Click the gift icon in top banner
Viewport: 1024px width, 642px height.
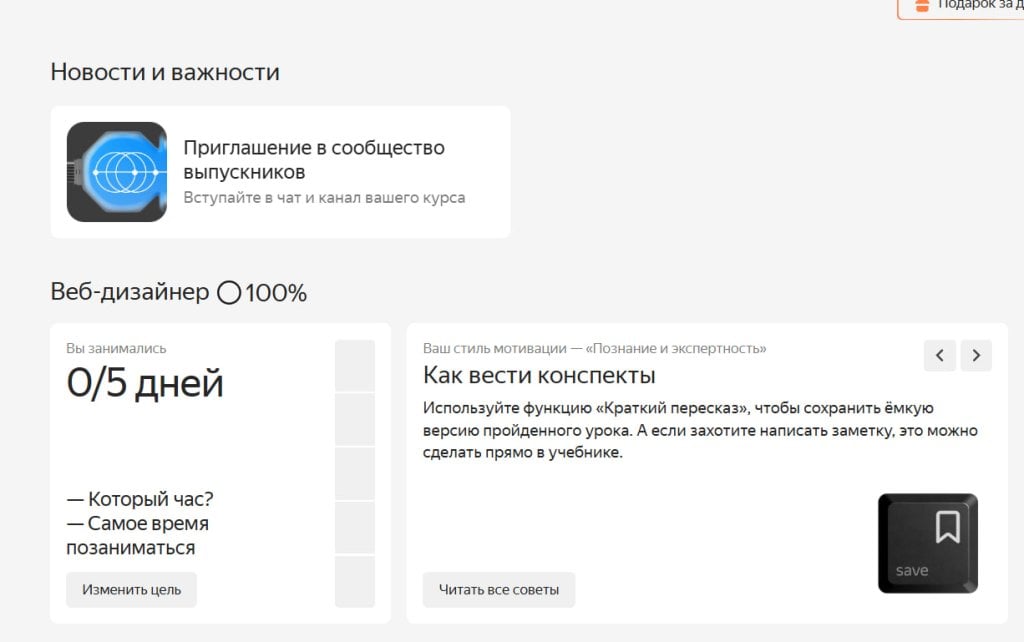tap(921, 5)
